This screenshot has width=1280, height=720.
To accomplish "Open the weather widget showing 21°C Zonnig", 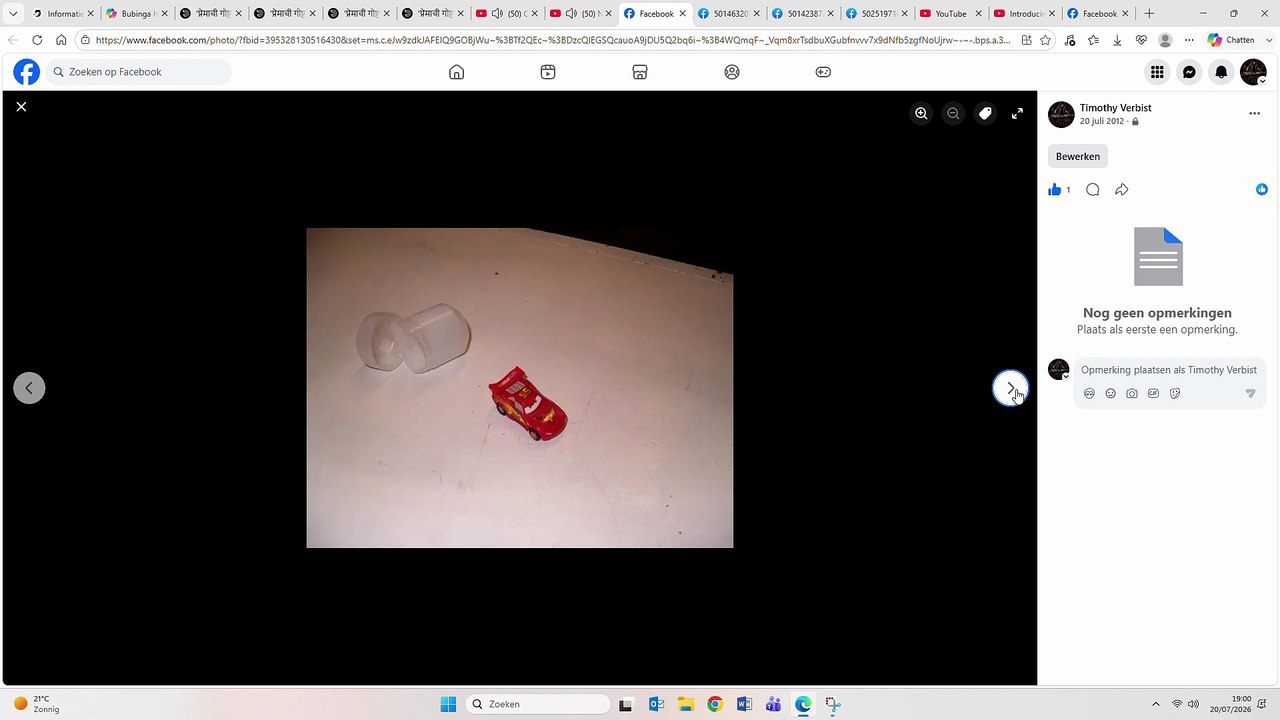I will [36, 704].
